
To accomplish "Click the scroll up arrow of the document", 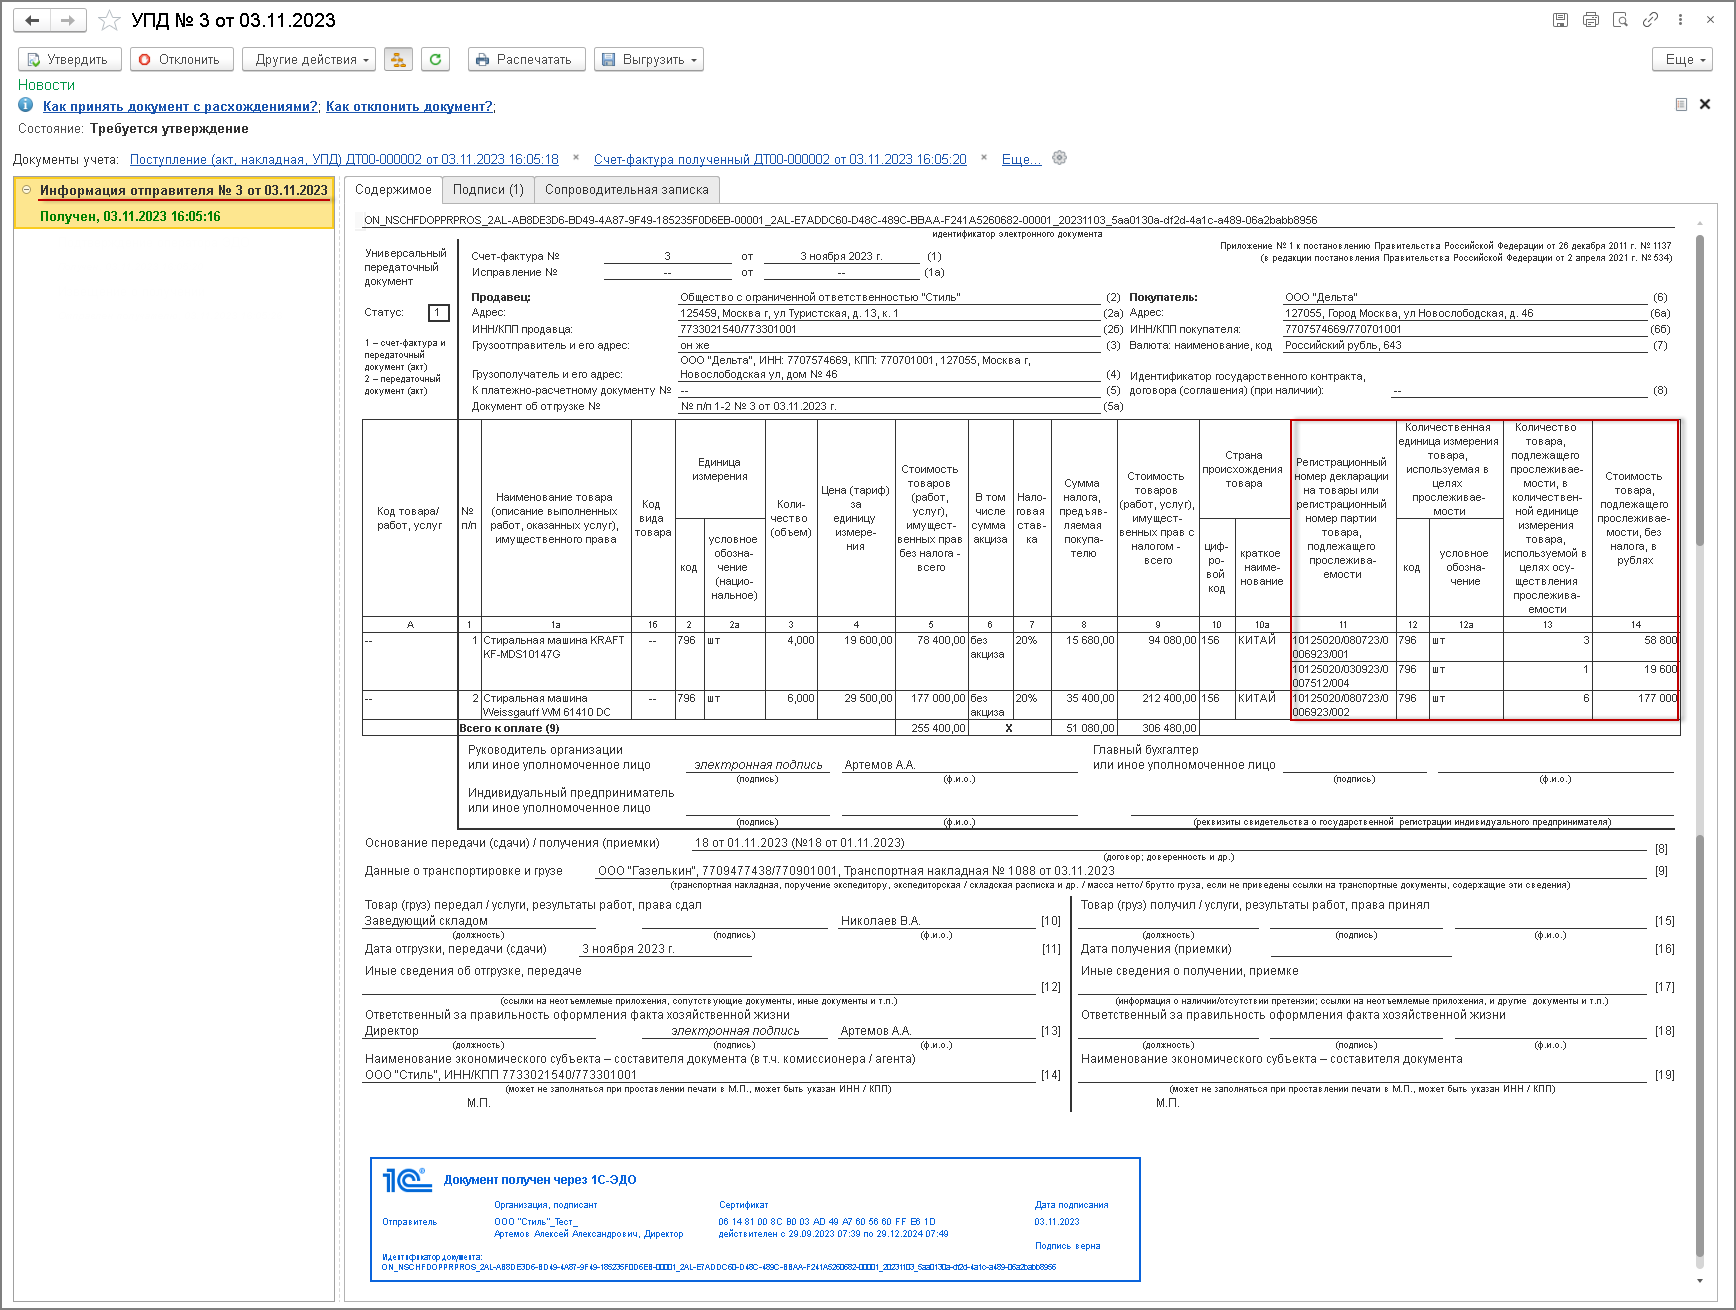I will [1700, 222].
